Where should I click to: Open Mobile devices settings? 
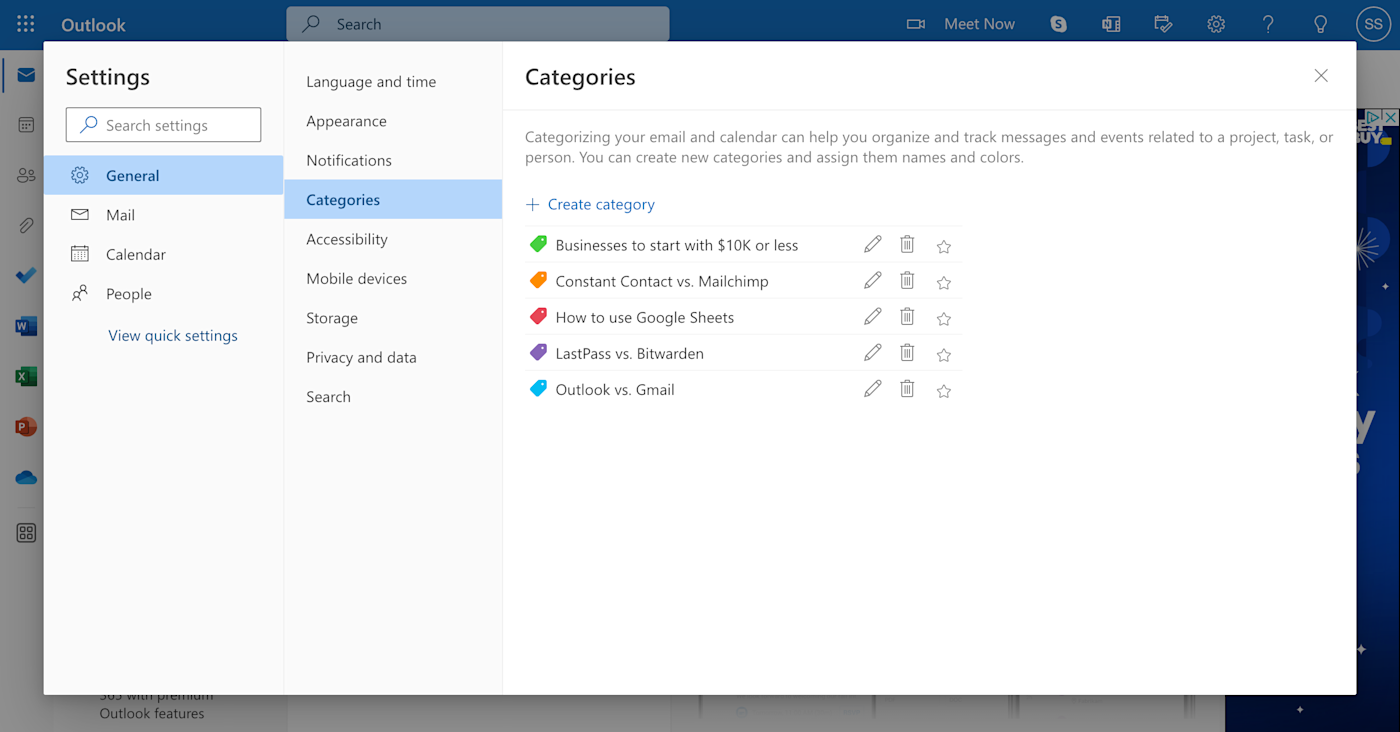(393, 278)
